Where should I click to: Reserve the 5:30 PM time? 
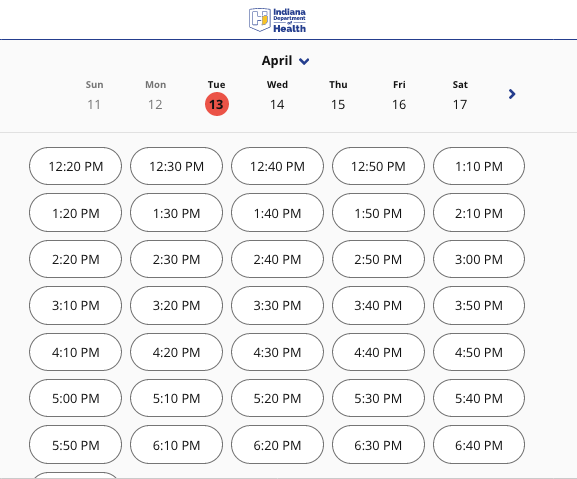pyautogui.click(x=378, y=398)
